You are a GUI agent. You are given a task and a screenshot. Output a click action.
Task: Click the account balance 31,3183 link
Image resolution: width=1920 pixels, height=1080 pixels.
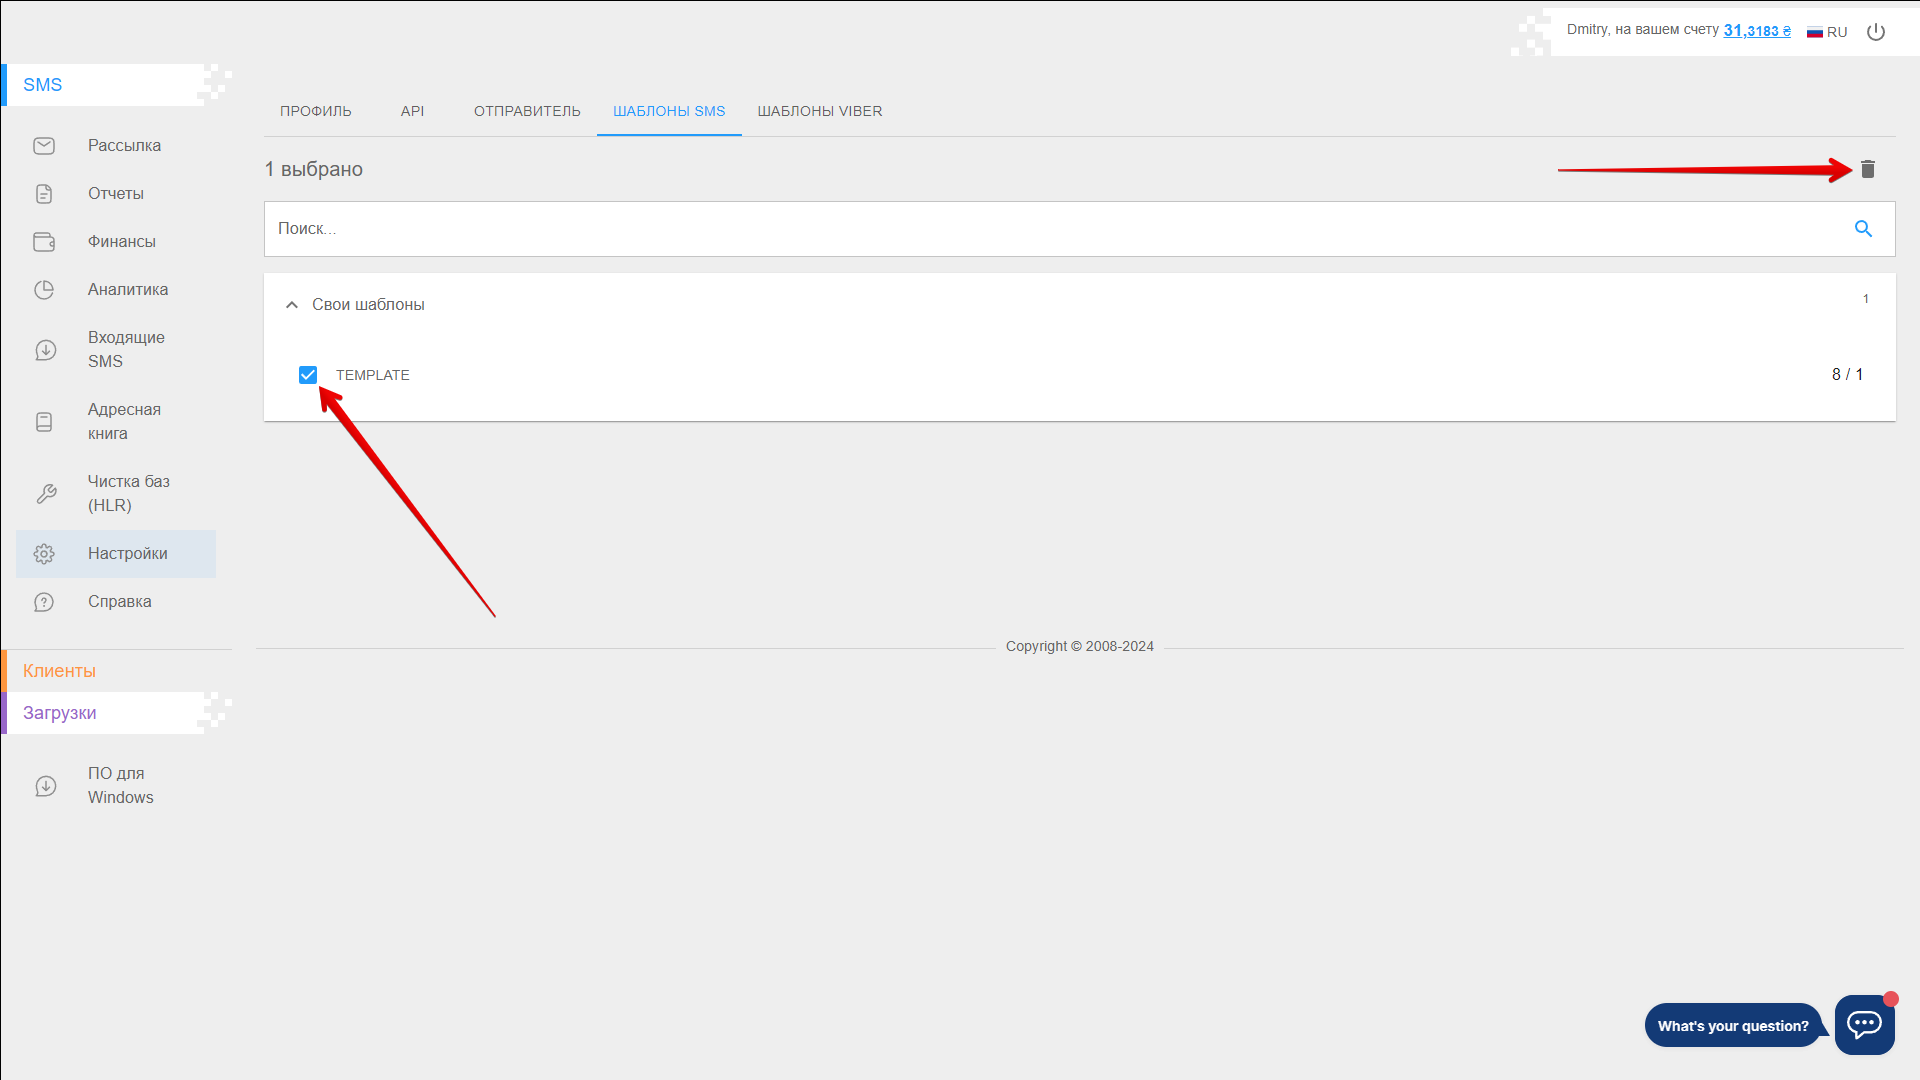[1756, 31]
